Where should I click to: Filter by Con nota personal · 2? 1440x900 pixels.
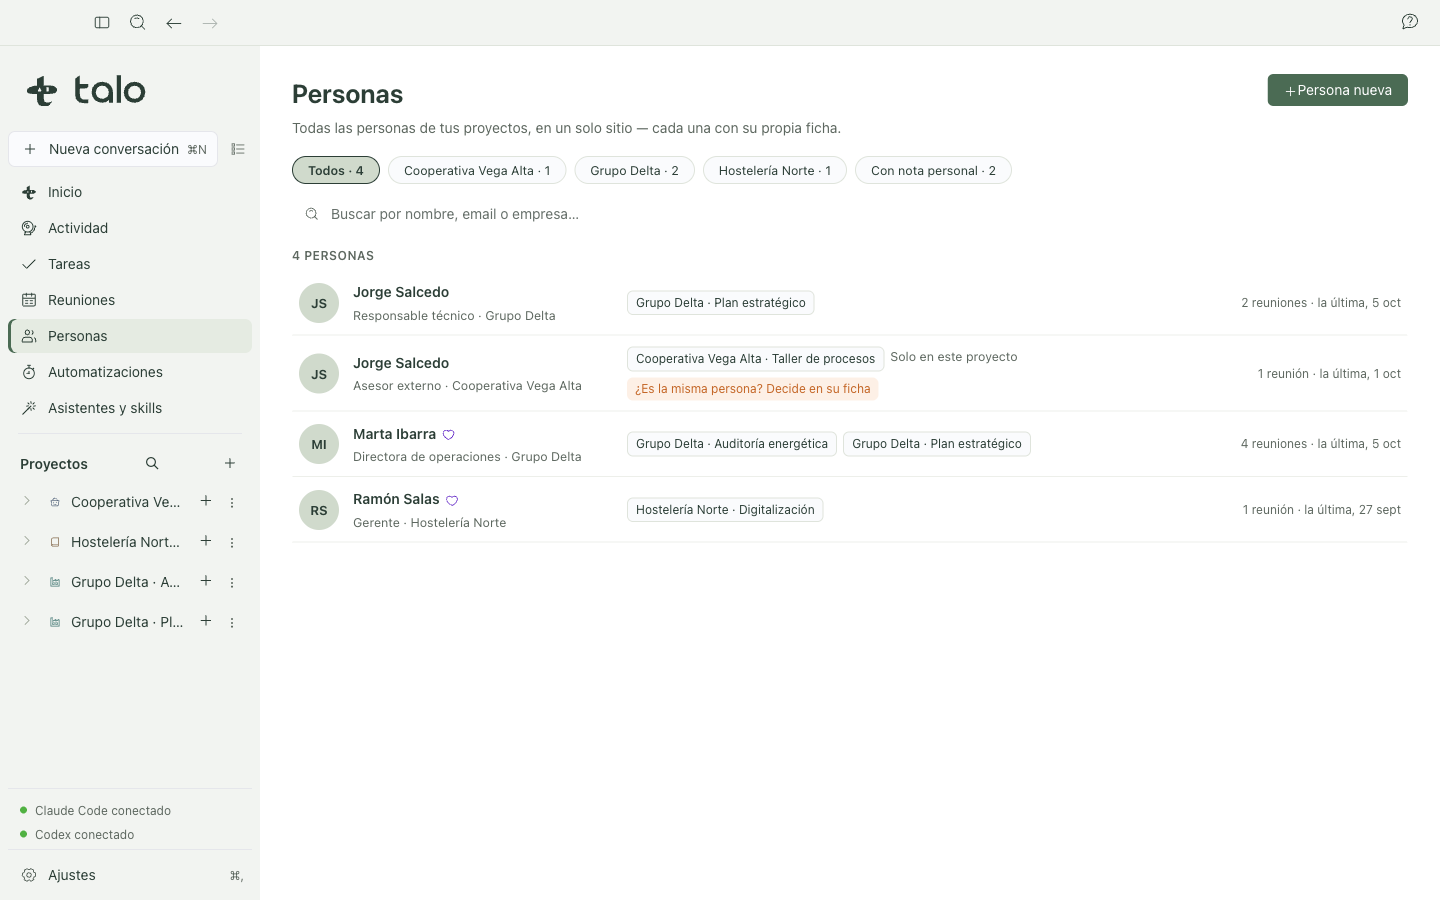coord(933,170)
